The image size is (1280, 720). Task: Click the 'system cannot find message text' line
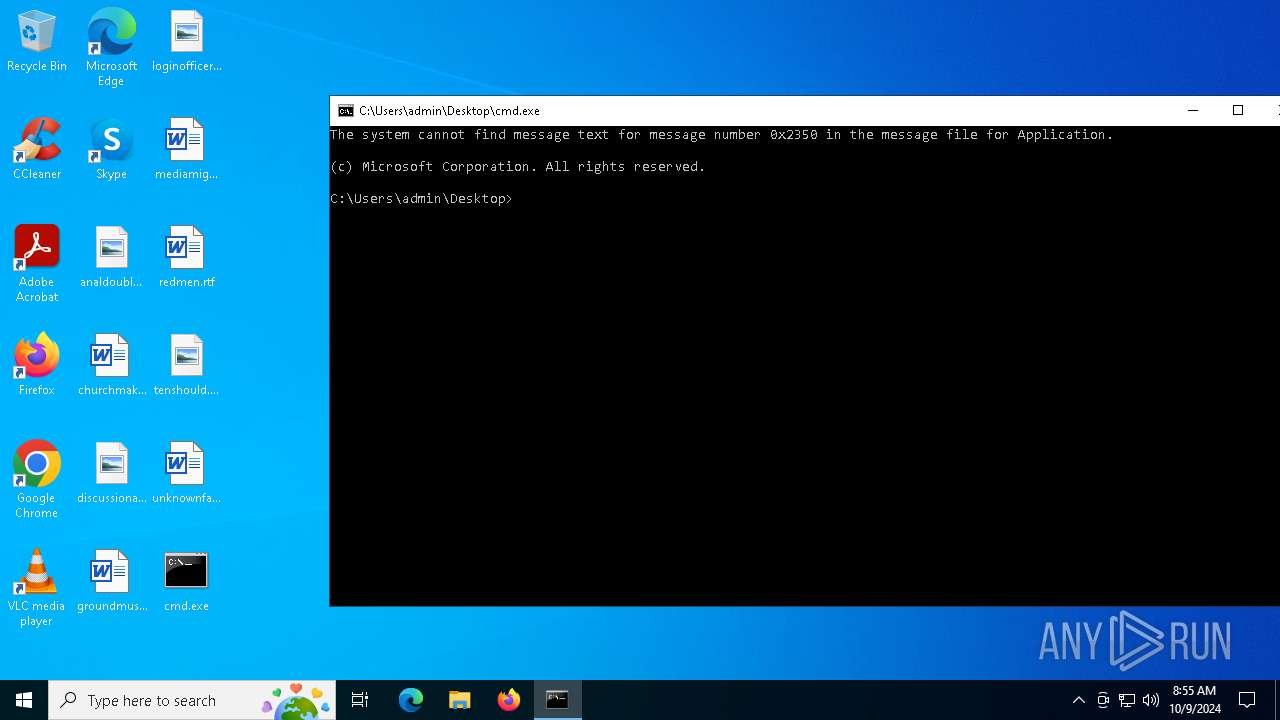click(721, 135)
